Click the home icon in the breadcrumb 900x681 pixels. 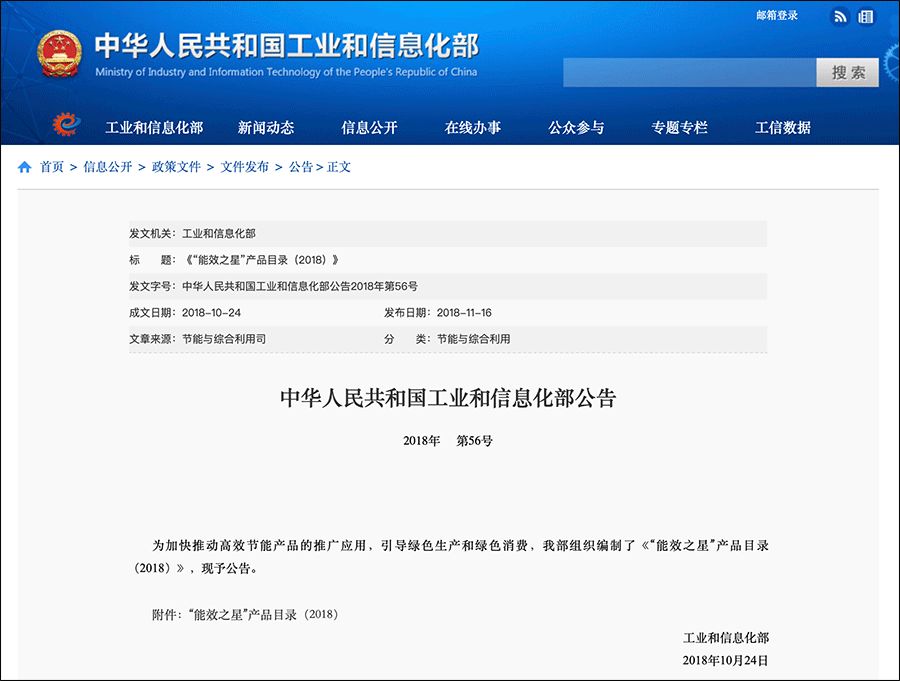tap(22, 167)
